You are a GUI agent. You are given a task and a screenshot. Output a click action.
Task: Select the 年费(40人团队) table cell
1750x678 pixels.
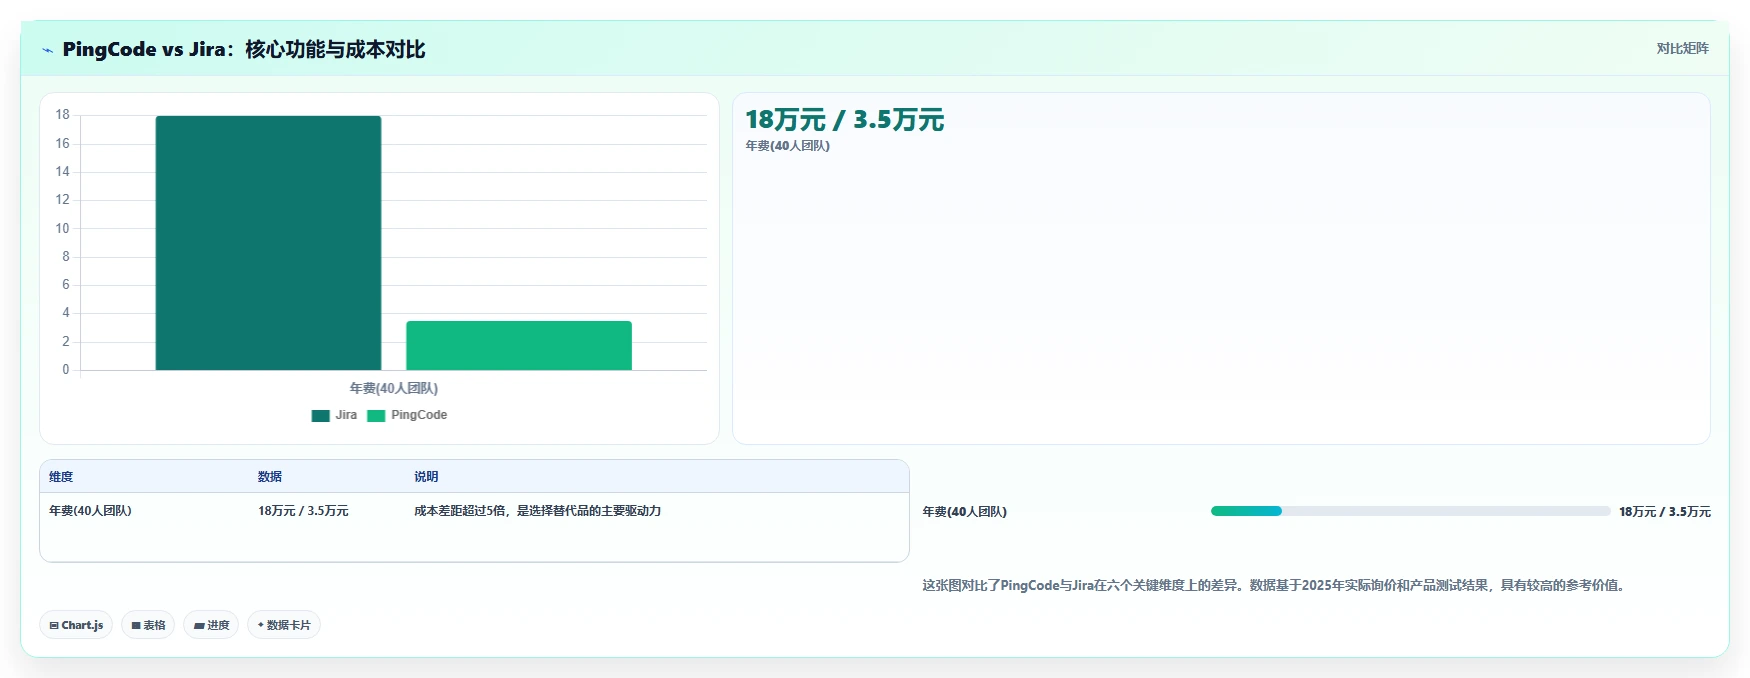coord(90,511)
